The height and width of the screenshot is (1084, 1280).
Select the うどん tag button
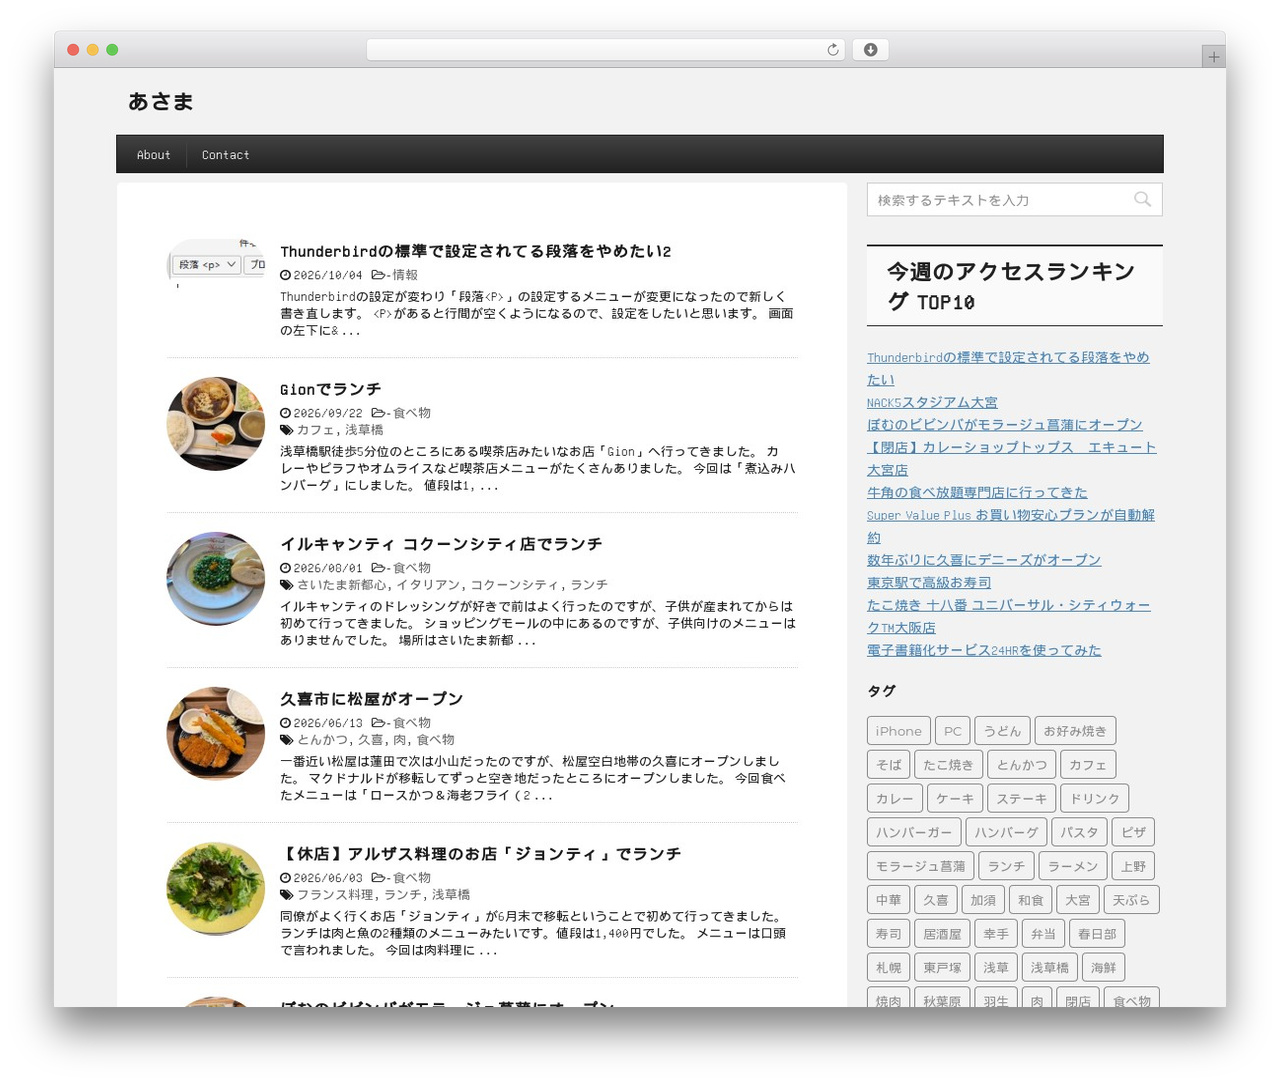[x=1002, y=731]
